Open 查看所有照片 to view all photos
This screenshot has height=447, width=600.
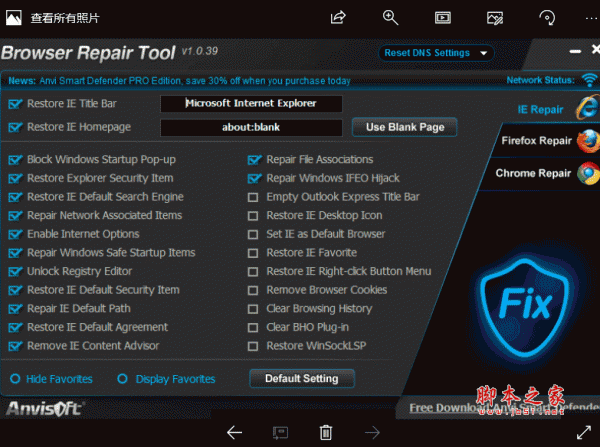65,18
